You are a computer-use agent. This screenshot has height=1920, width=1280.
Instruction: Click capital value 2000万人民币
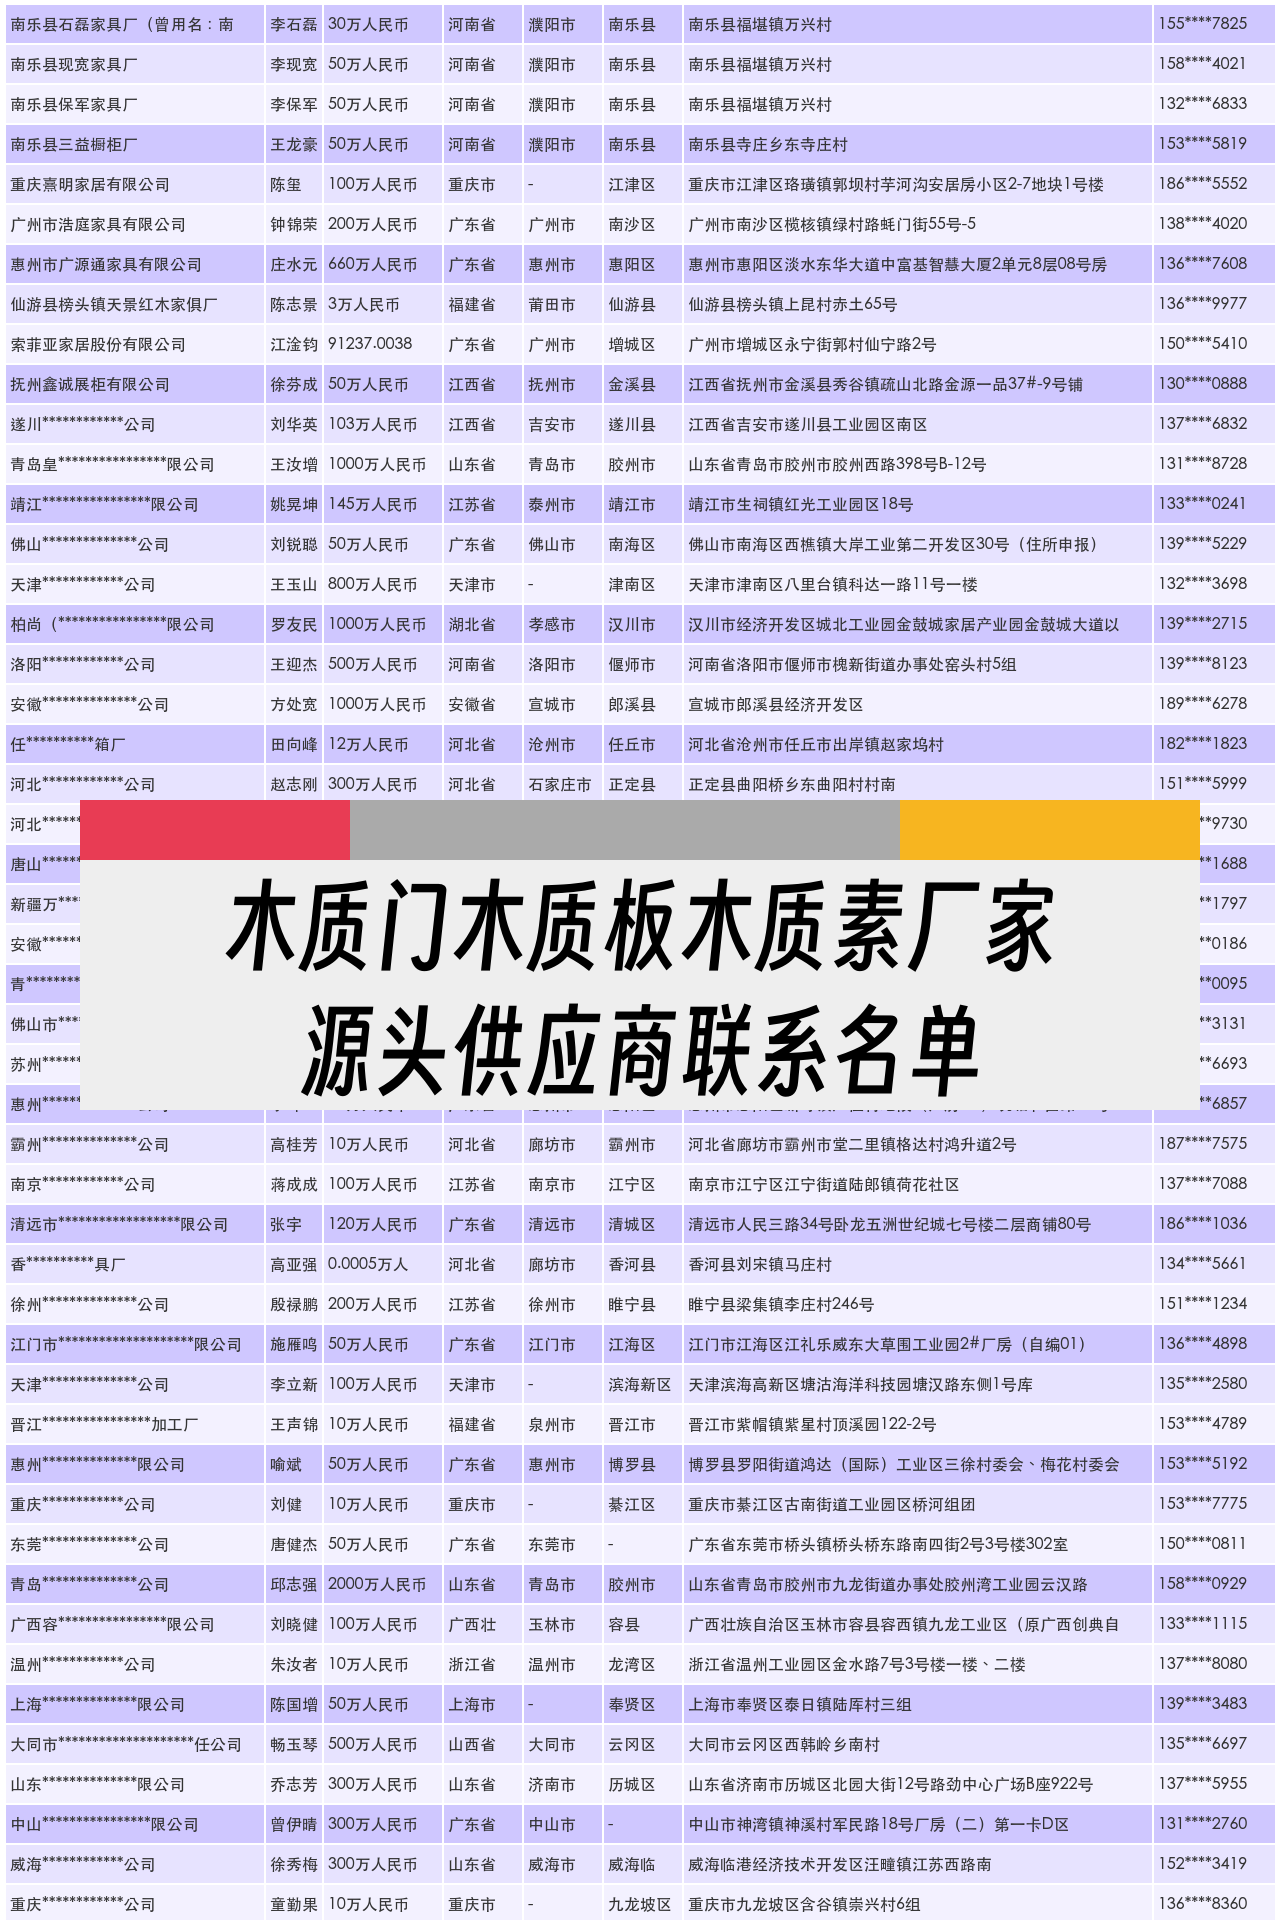click(377, 1584)
